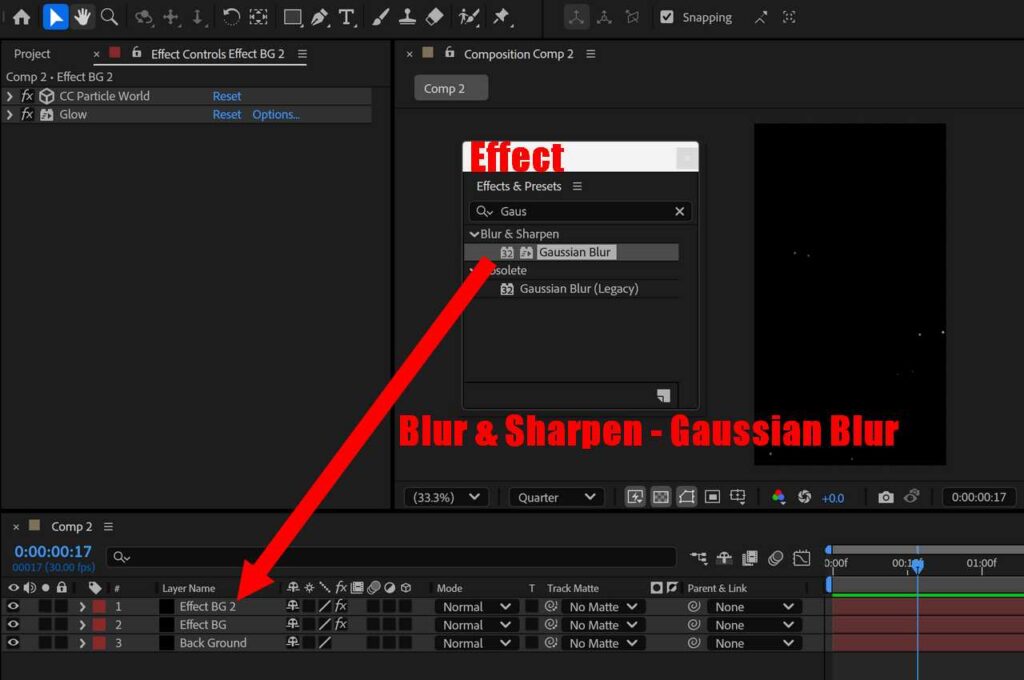Hide the Back Ground layer

pos(13,643)
